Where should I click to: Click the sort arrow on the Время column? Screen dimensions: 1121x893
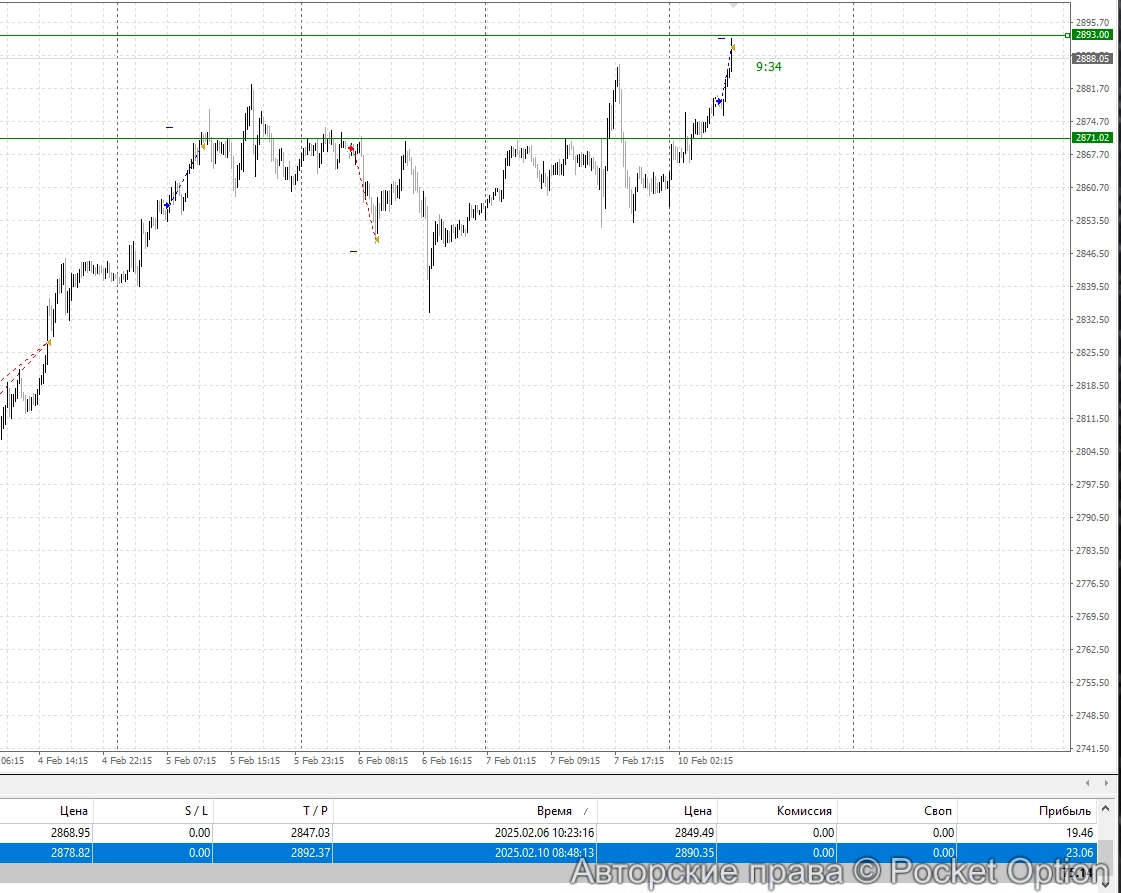click(x=584, y=811)
